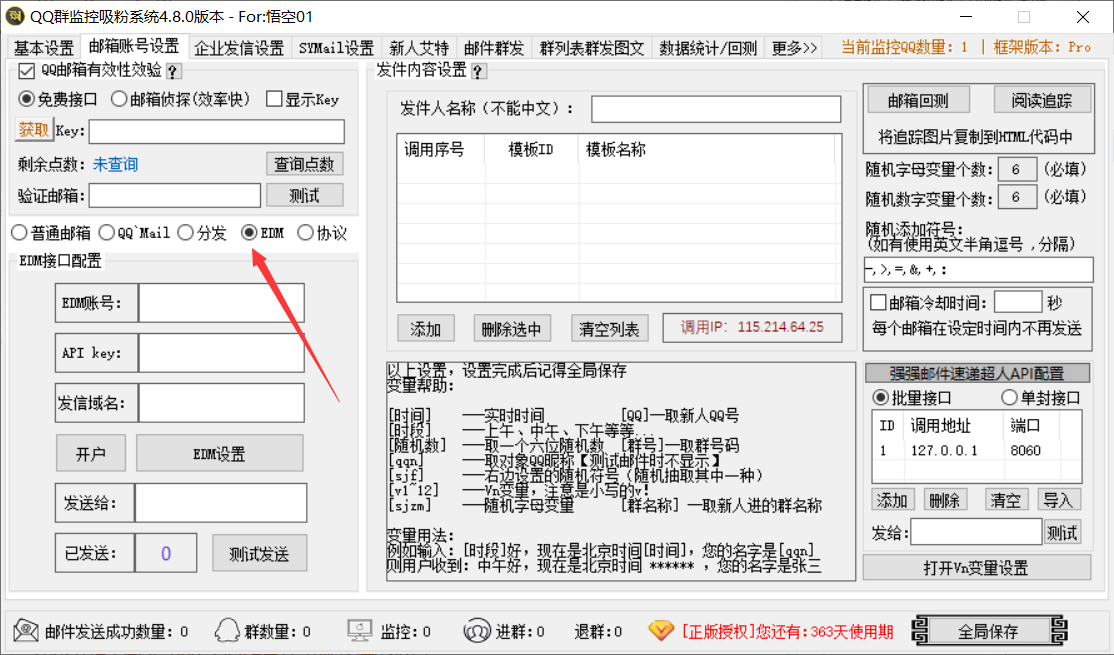The height and width of the screenshot is (655, 1114).
Task: Click the bell icon beside 群数量
Action: coord(227,630)
